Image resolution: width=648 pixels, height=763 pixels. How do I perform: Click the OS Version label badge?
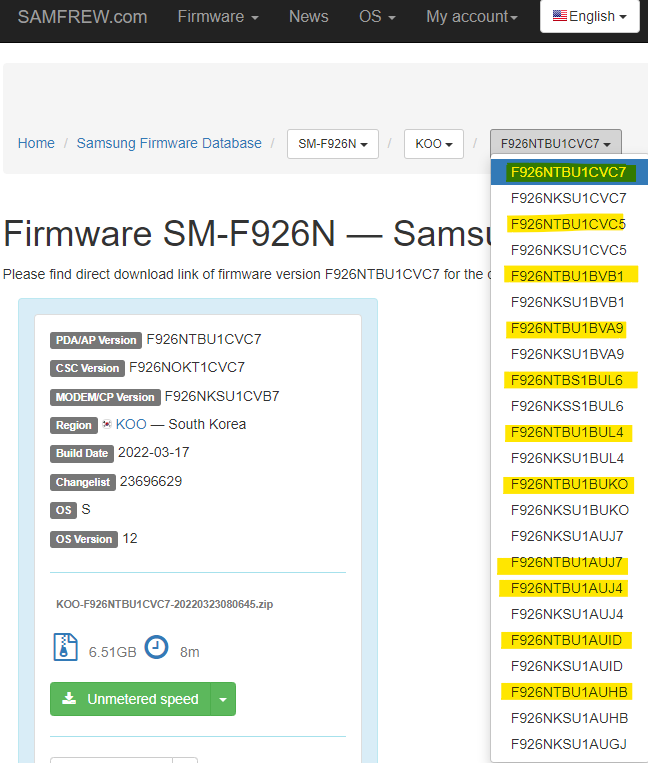click(x=84, y=539)
